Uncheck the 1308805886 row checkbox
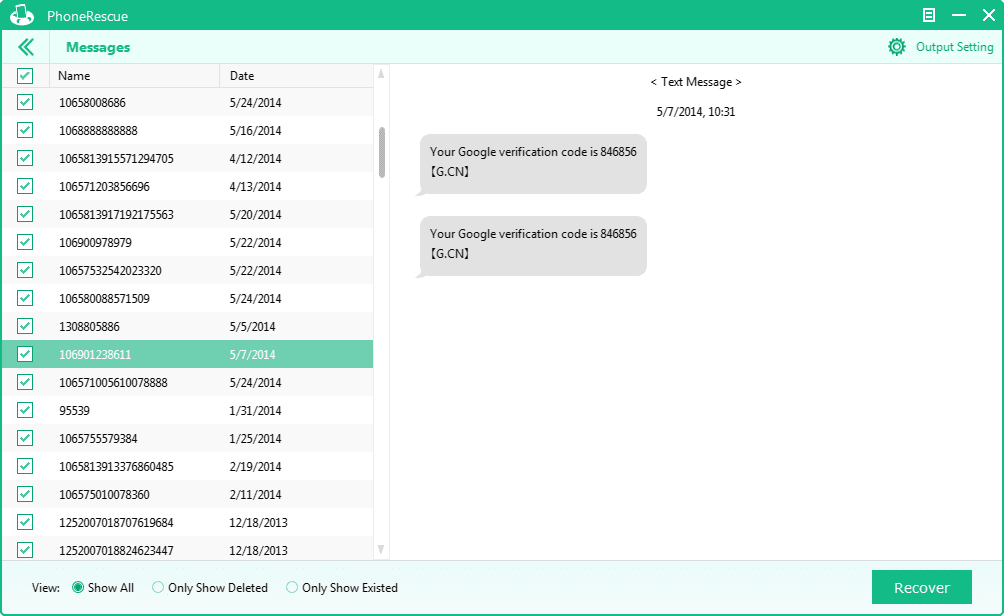This screenshot has width=1004, height=616. click(x=25, y=327)
